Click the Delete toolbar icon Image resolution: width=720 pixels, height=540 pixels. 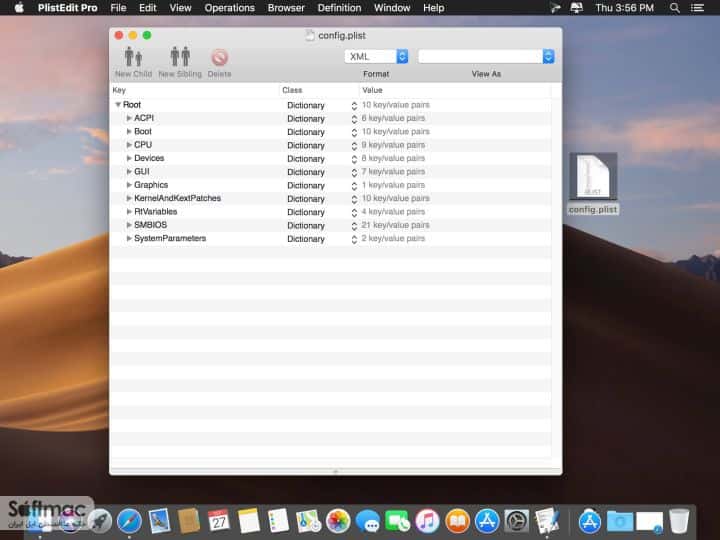tap(219, 58)
